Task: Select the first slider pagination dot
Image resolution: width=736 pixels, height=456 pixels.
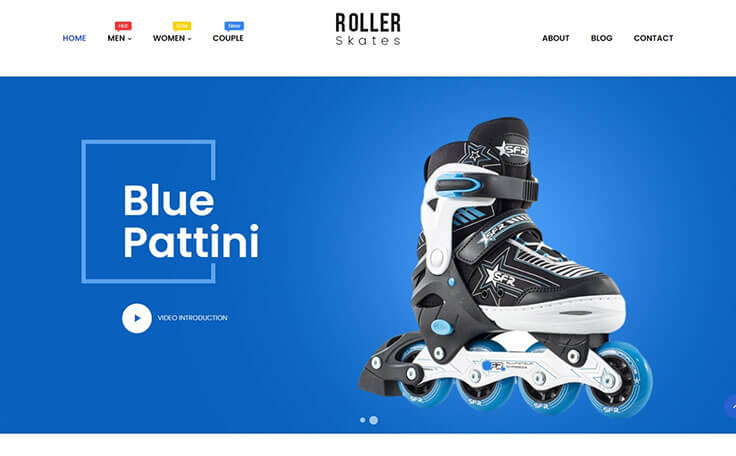Action: [x=362, y=420]
